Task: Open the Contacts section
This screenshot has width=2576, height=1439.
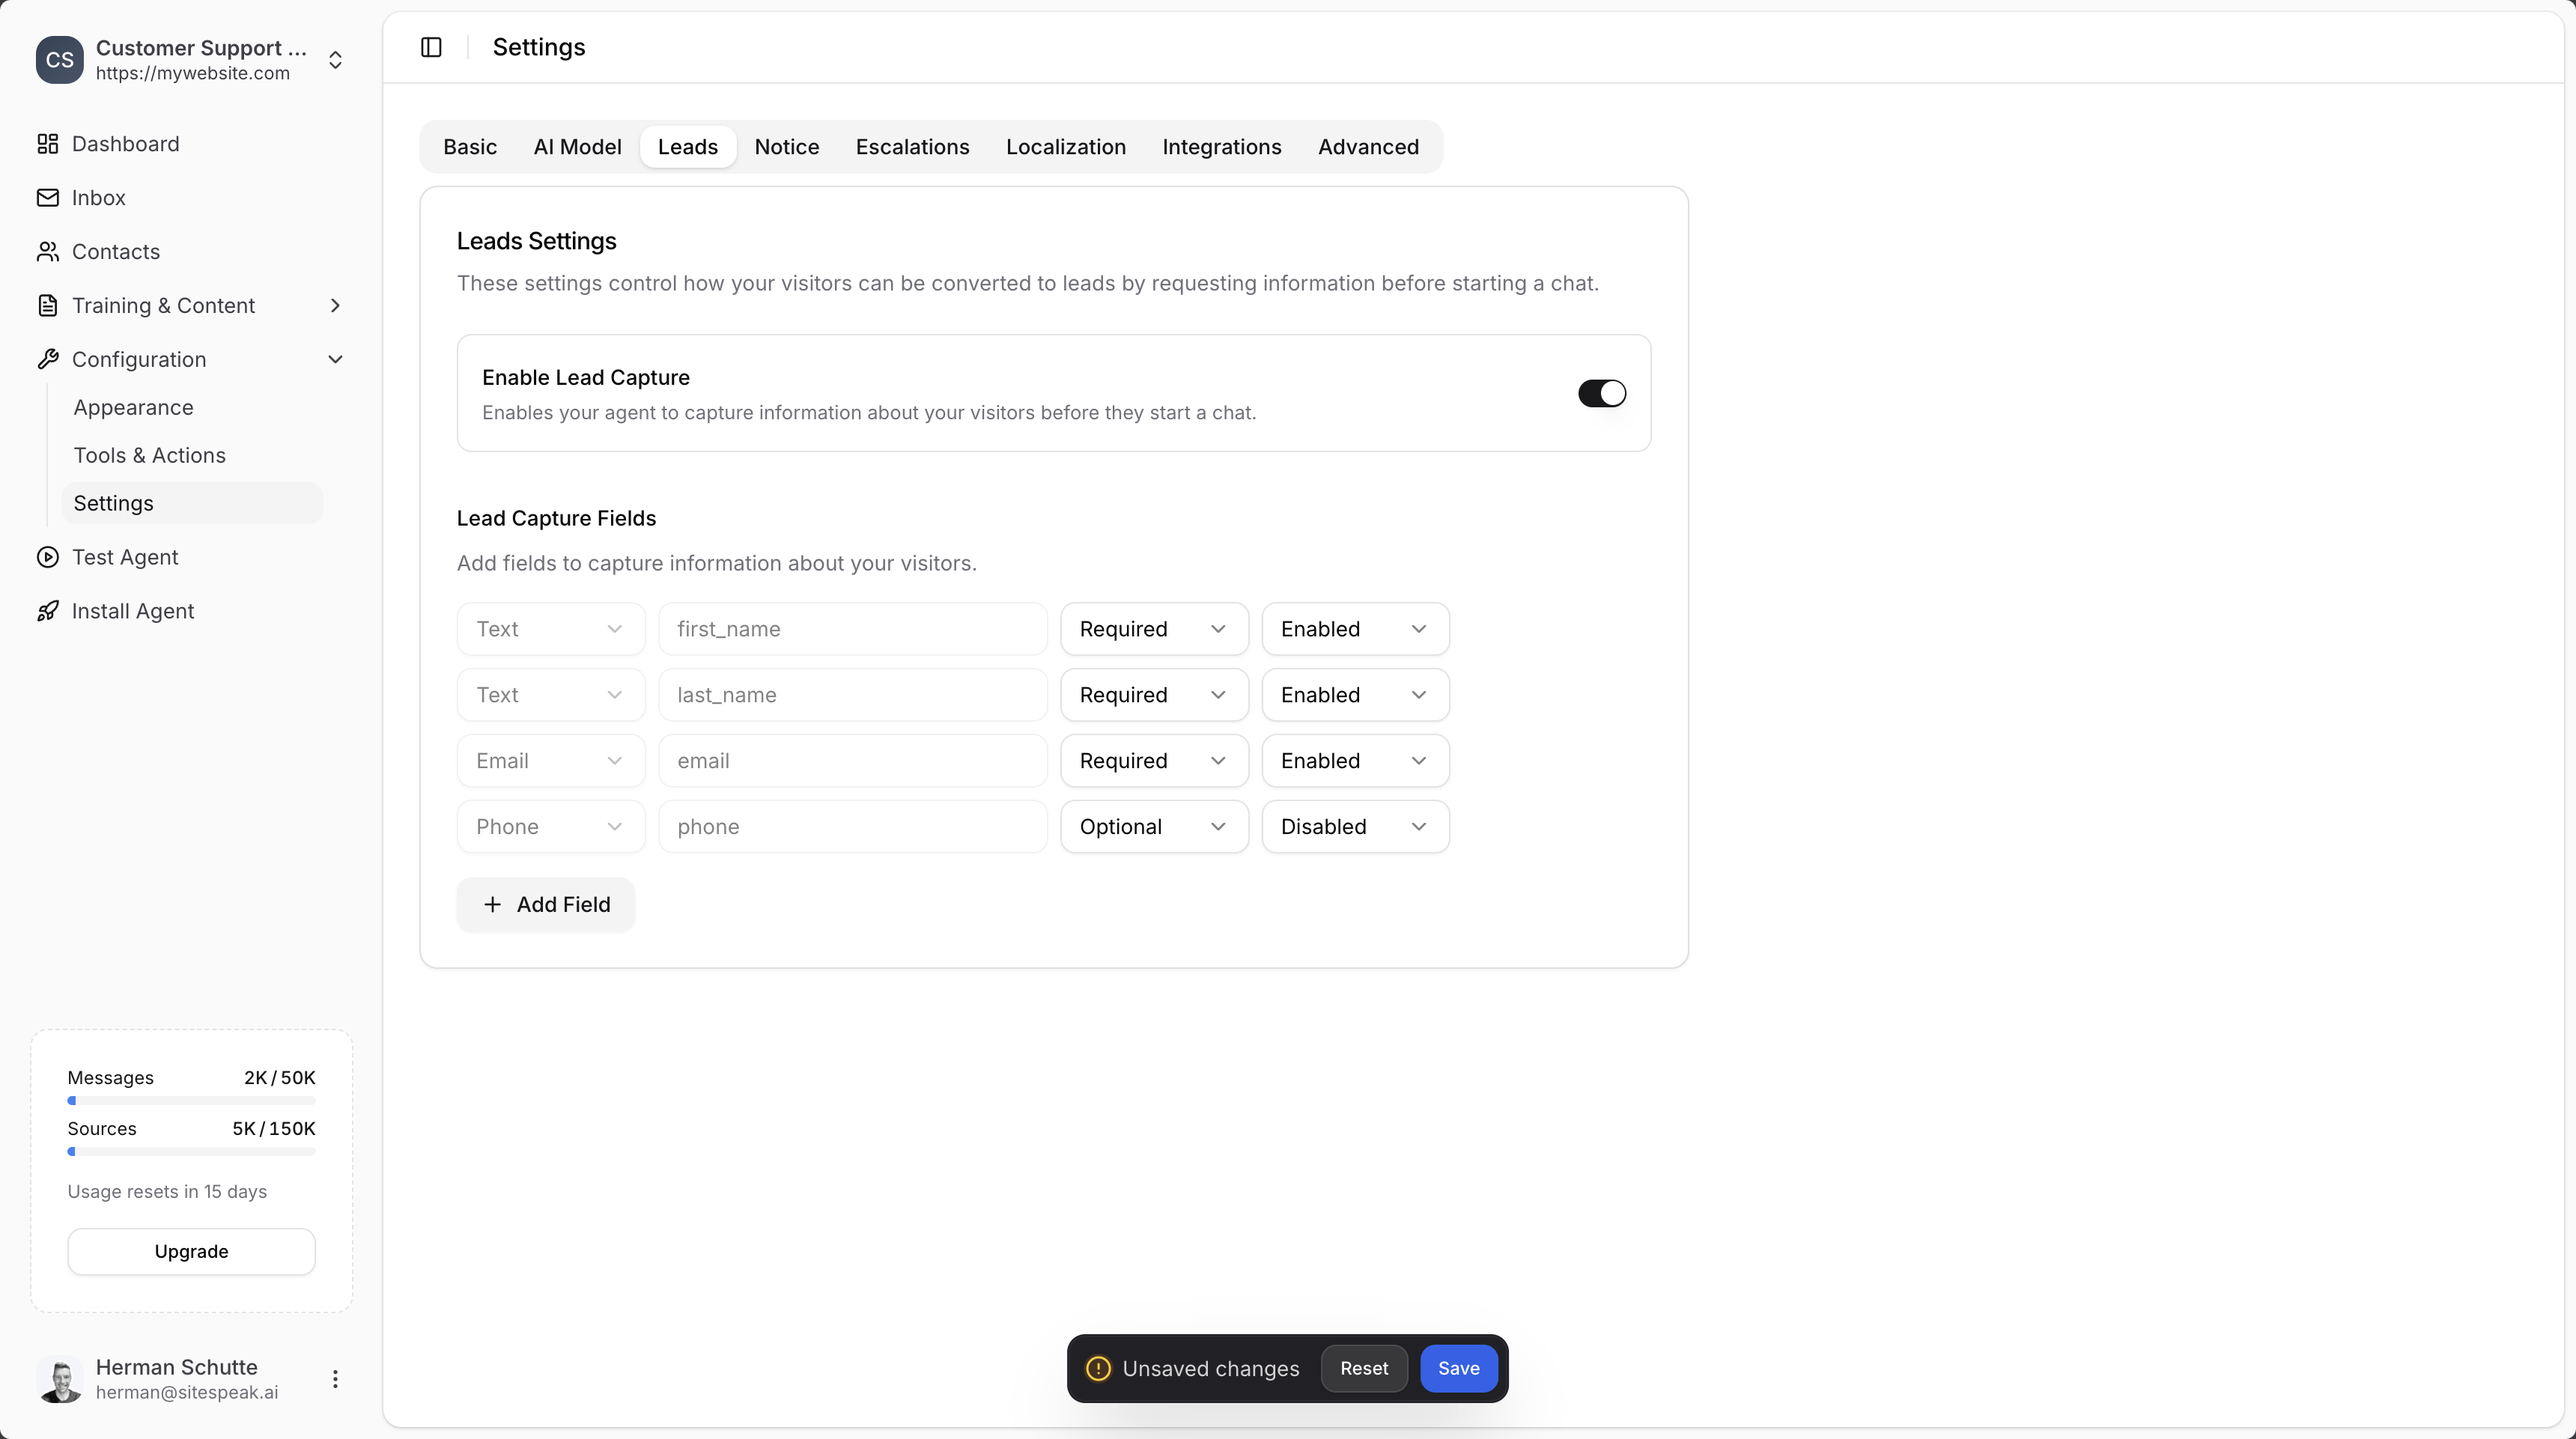Action: (116, 251)
